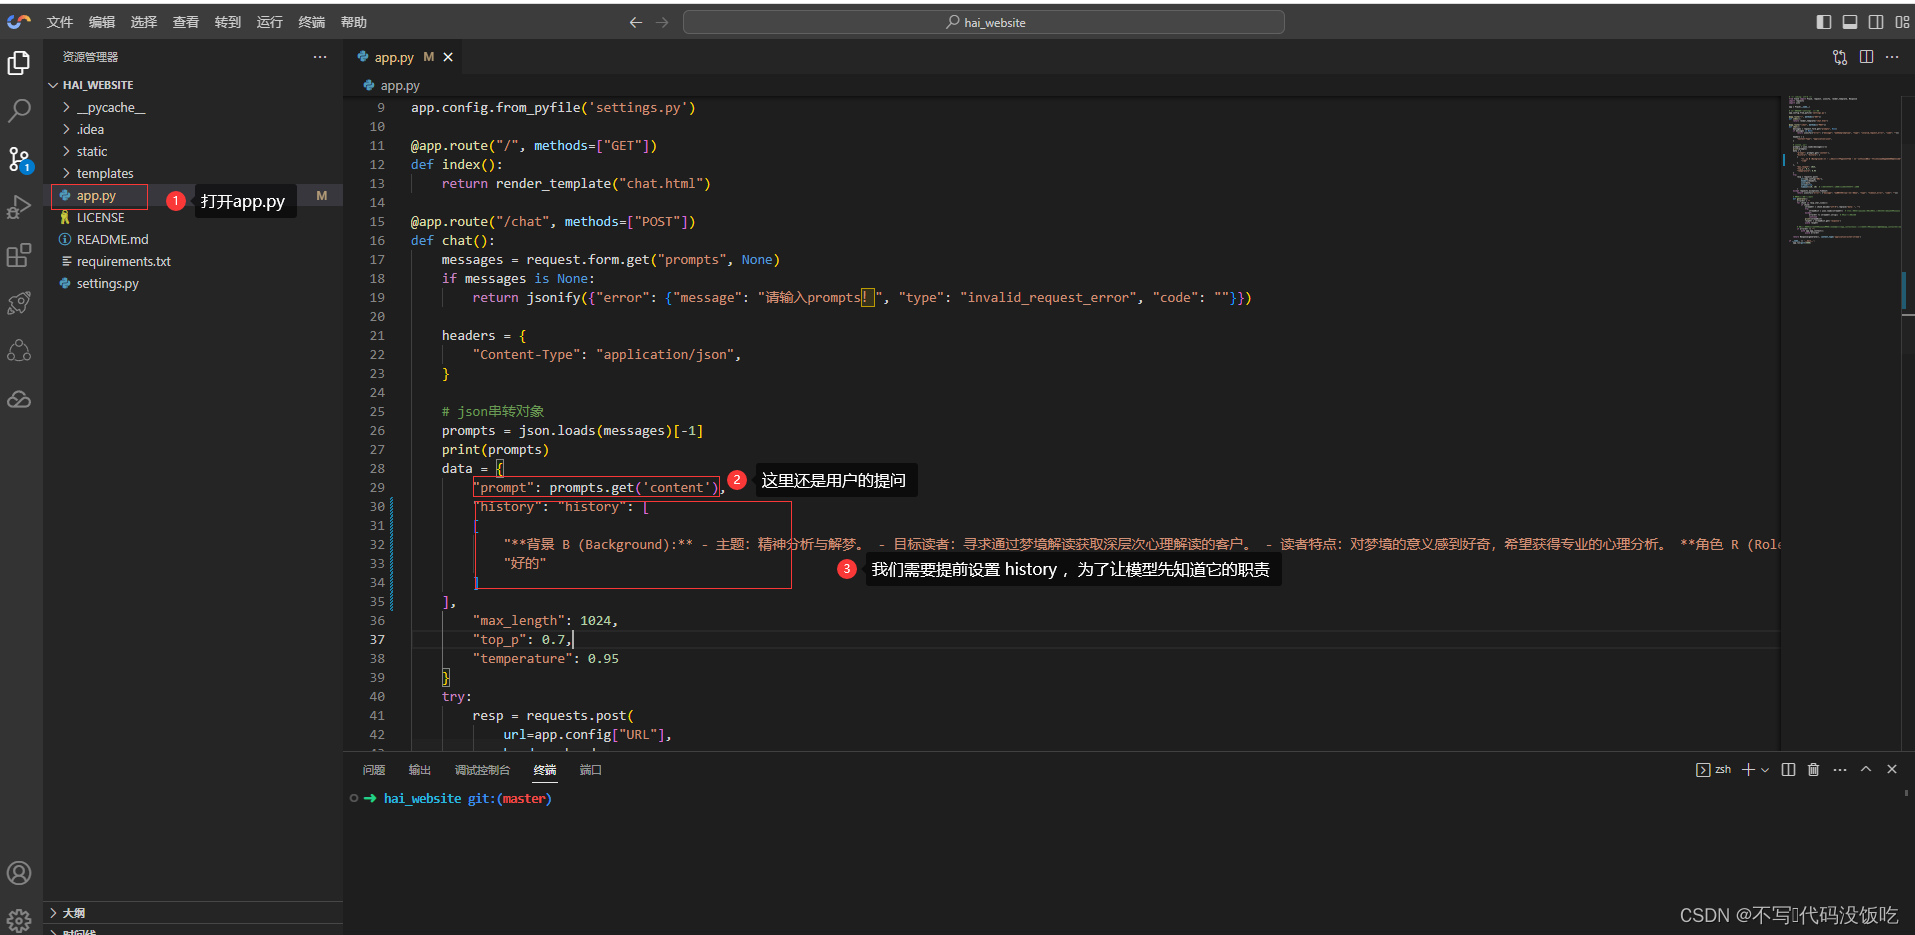This screenshot has height=935, width=1915.
Task: Open the new terminal launch profile dropdown
Action: click(1765, 770)
